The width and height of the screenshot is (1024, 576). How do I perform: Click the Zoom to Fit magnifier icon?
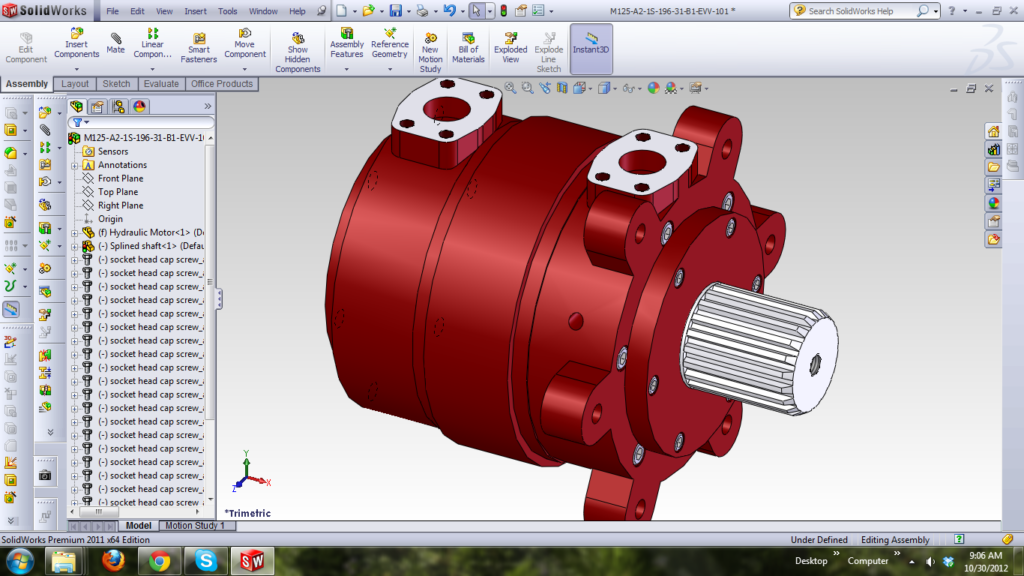click(x=510, y=88)
